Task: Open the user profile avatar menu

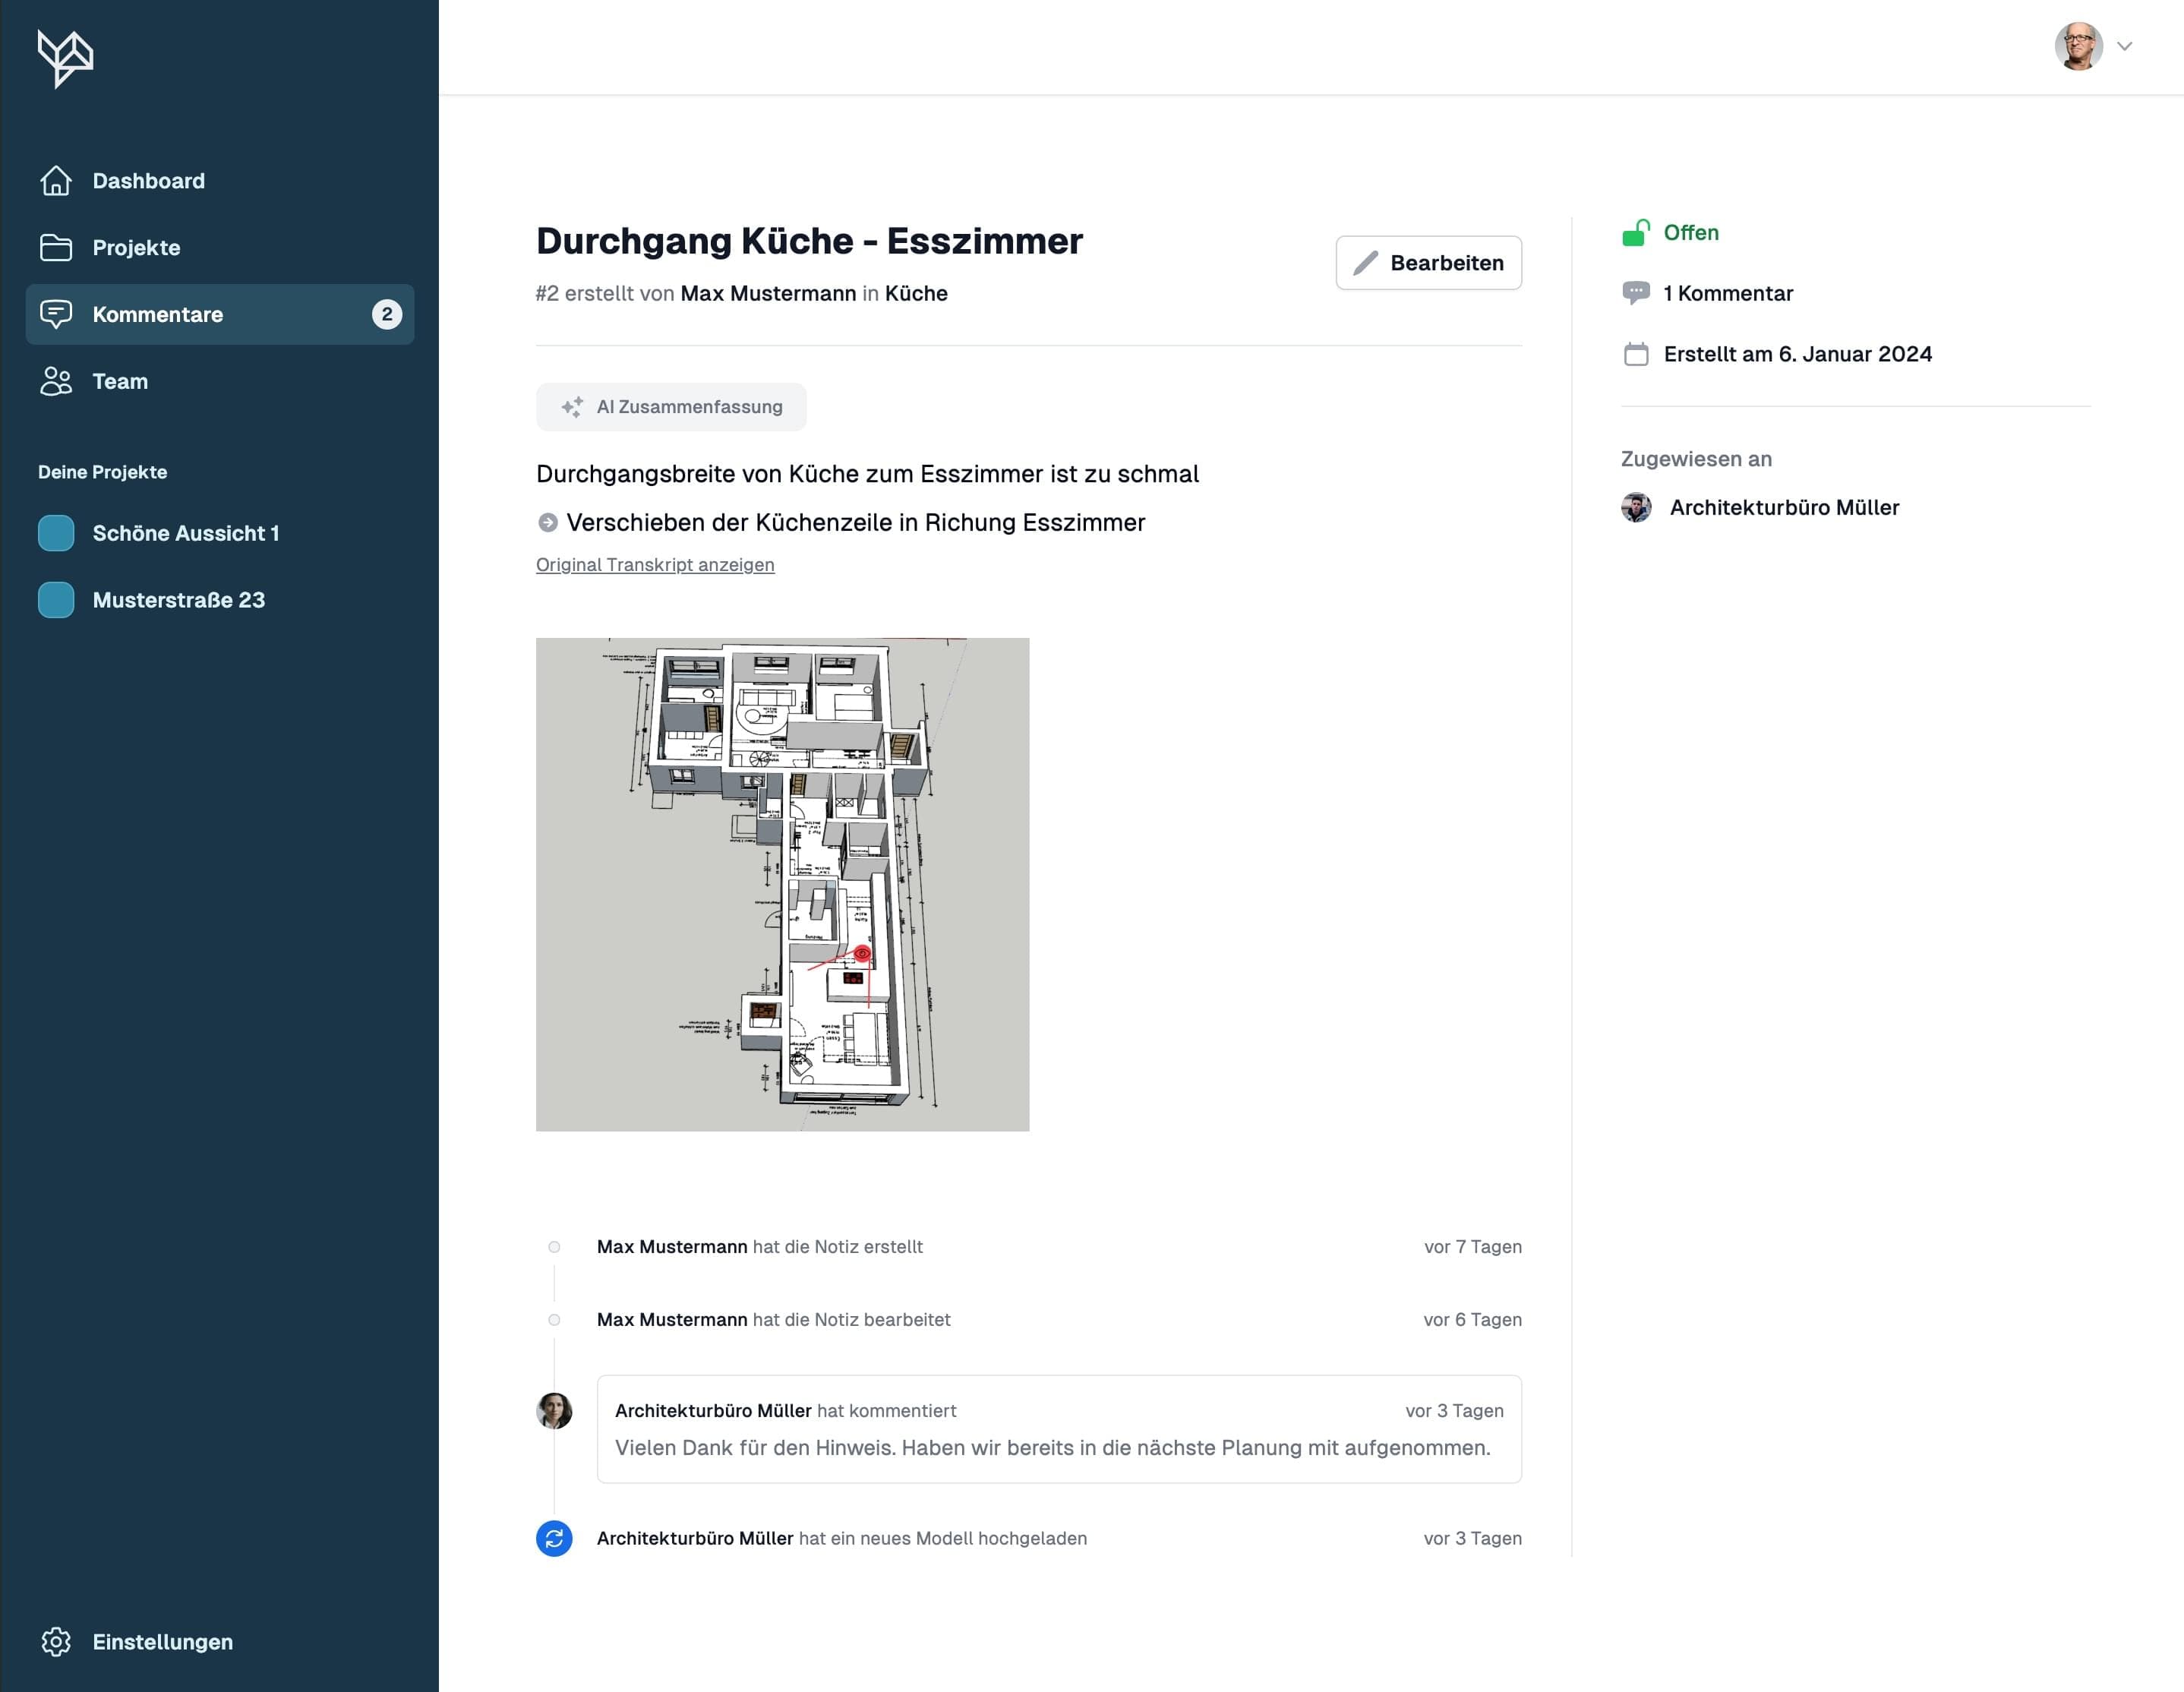Action: [2078, 46]
